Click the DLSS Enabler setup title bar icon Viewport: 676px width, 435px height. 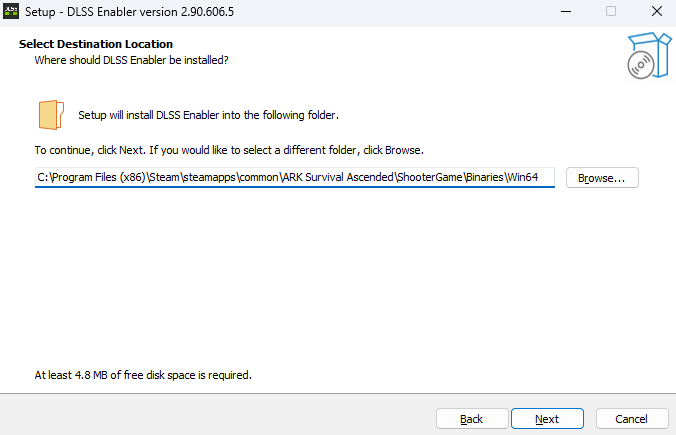tap(14, 12)
